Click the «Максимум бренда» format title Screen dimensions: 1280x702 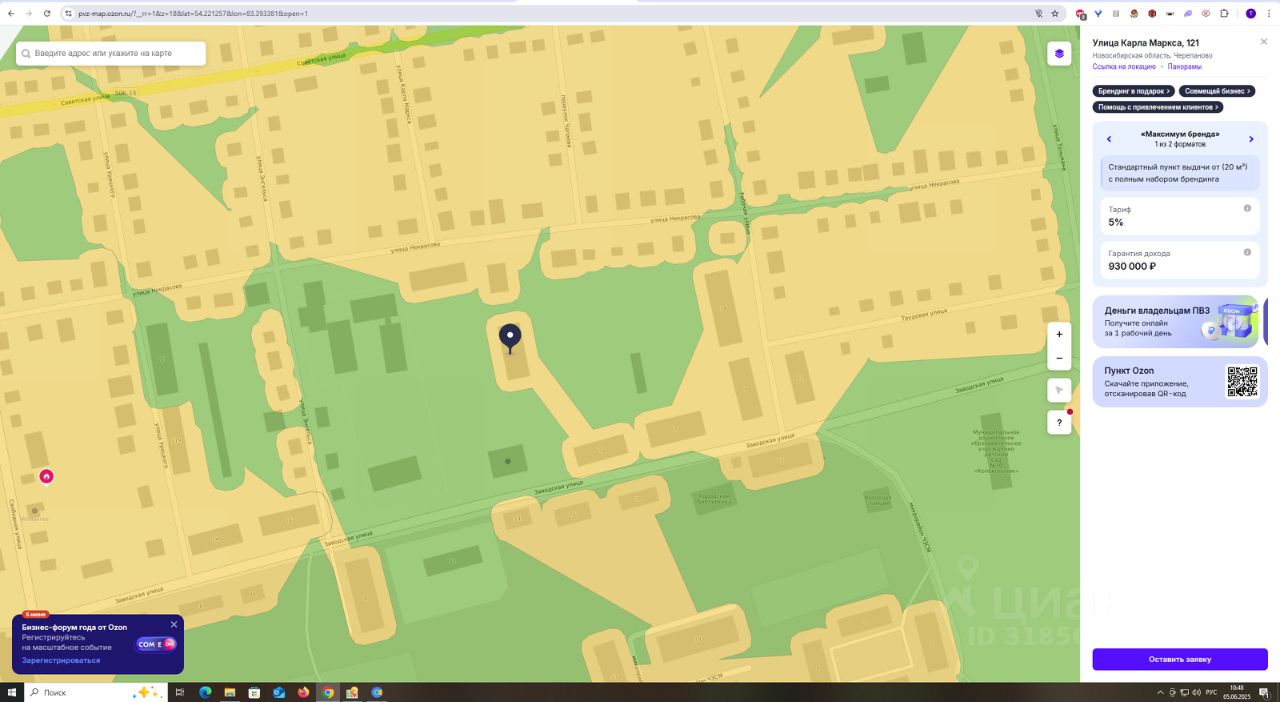1180,134
